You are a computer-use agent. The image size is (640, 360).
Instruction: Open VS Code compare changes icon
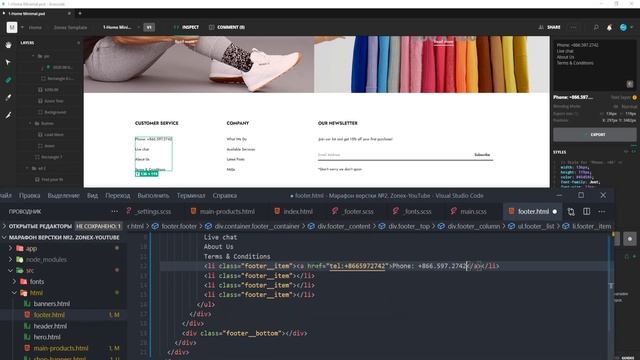pyautogui.click(x=571, y=211)
